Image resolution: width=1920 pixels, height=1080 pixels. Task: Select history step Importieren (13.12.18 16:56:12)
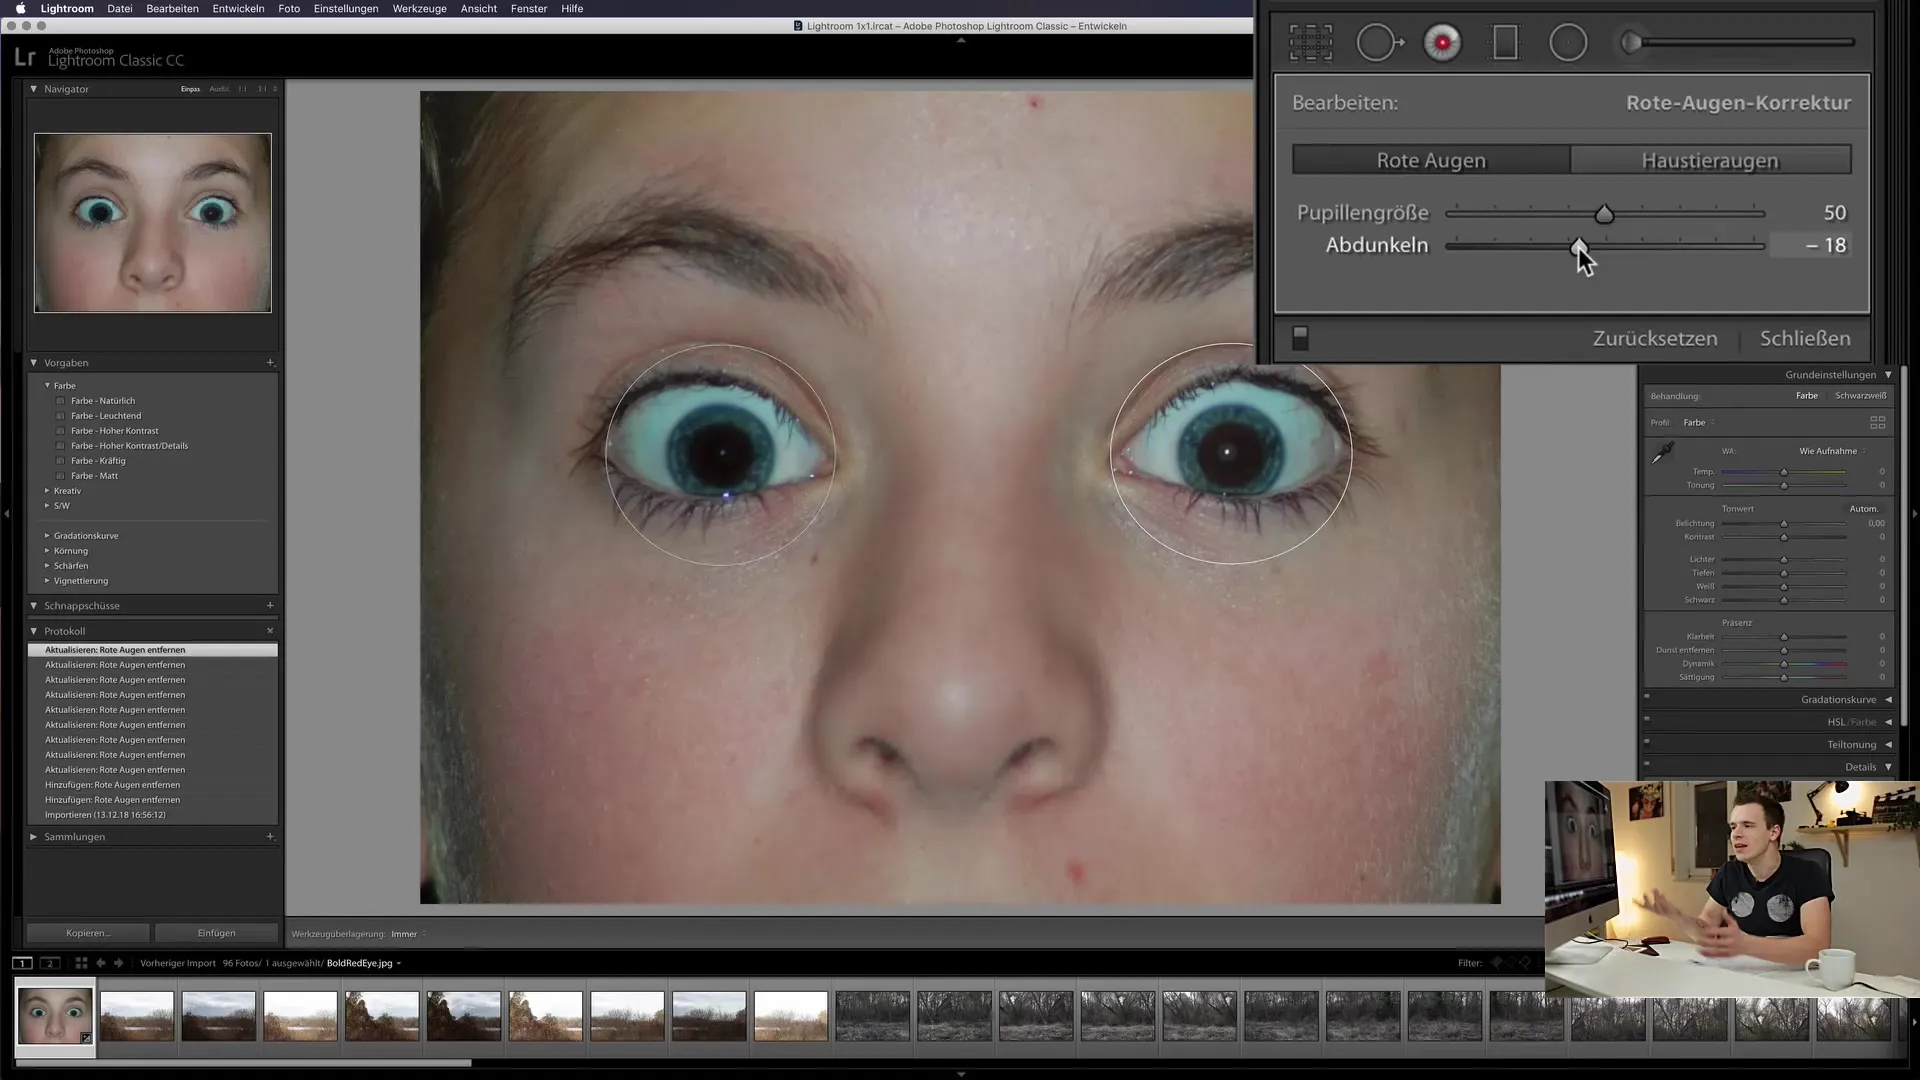coord(105,815)
